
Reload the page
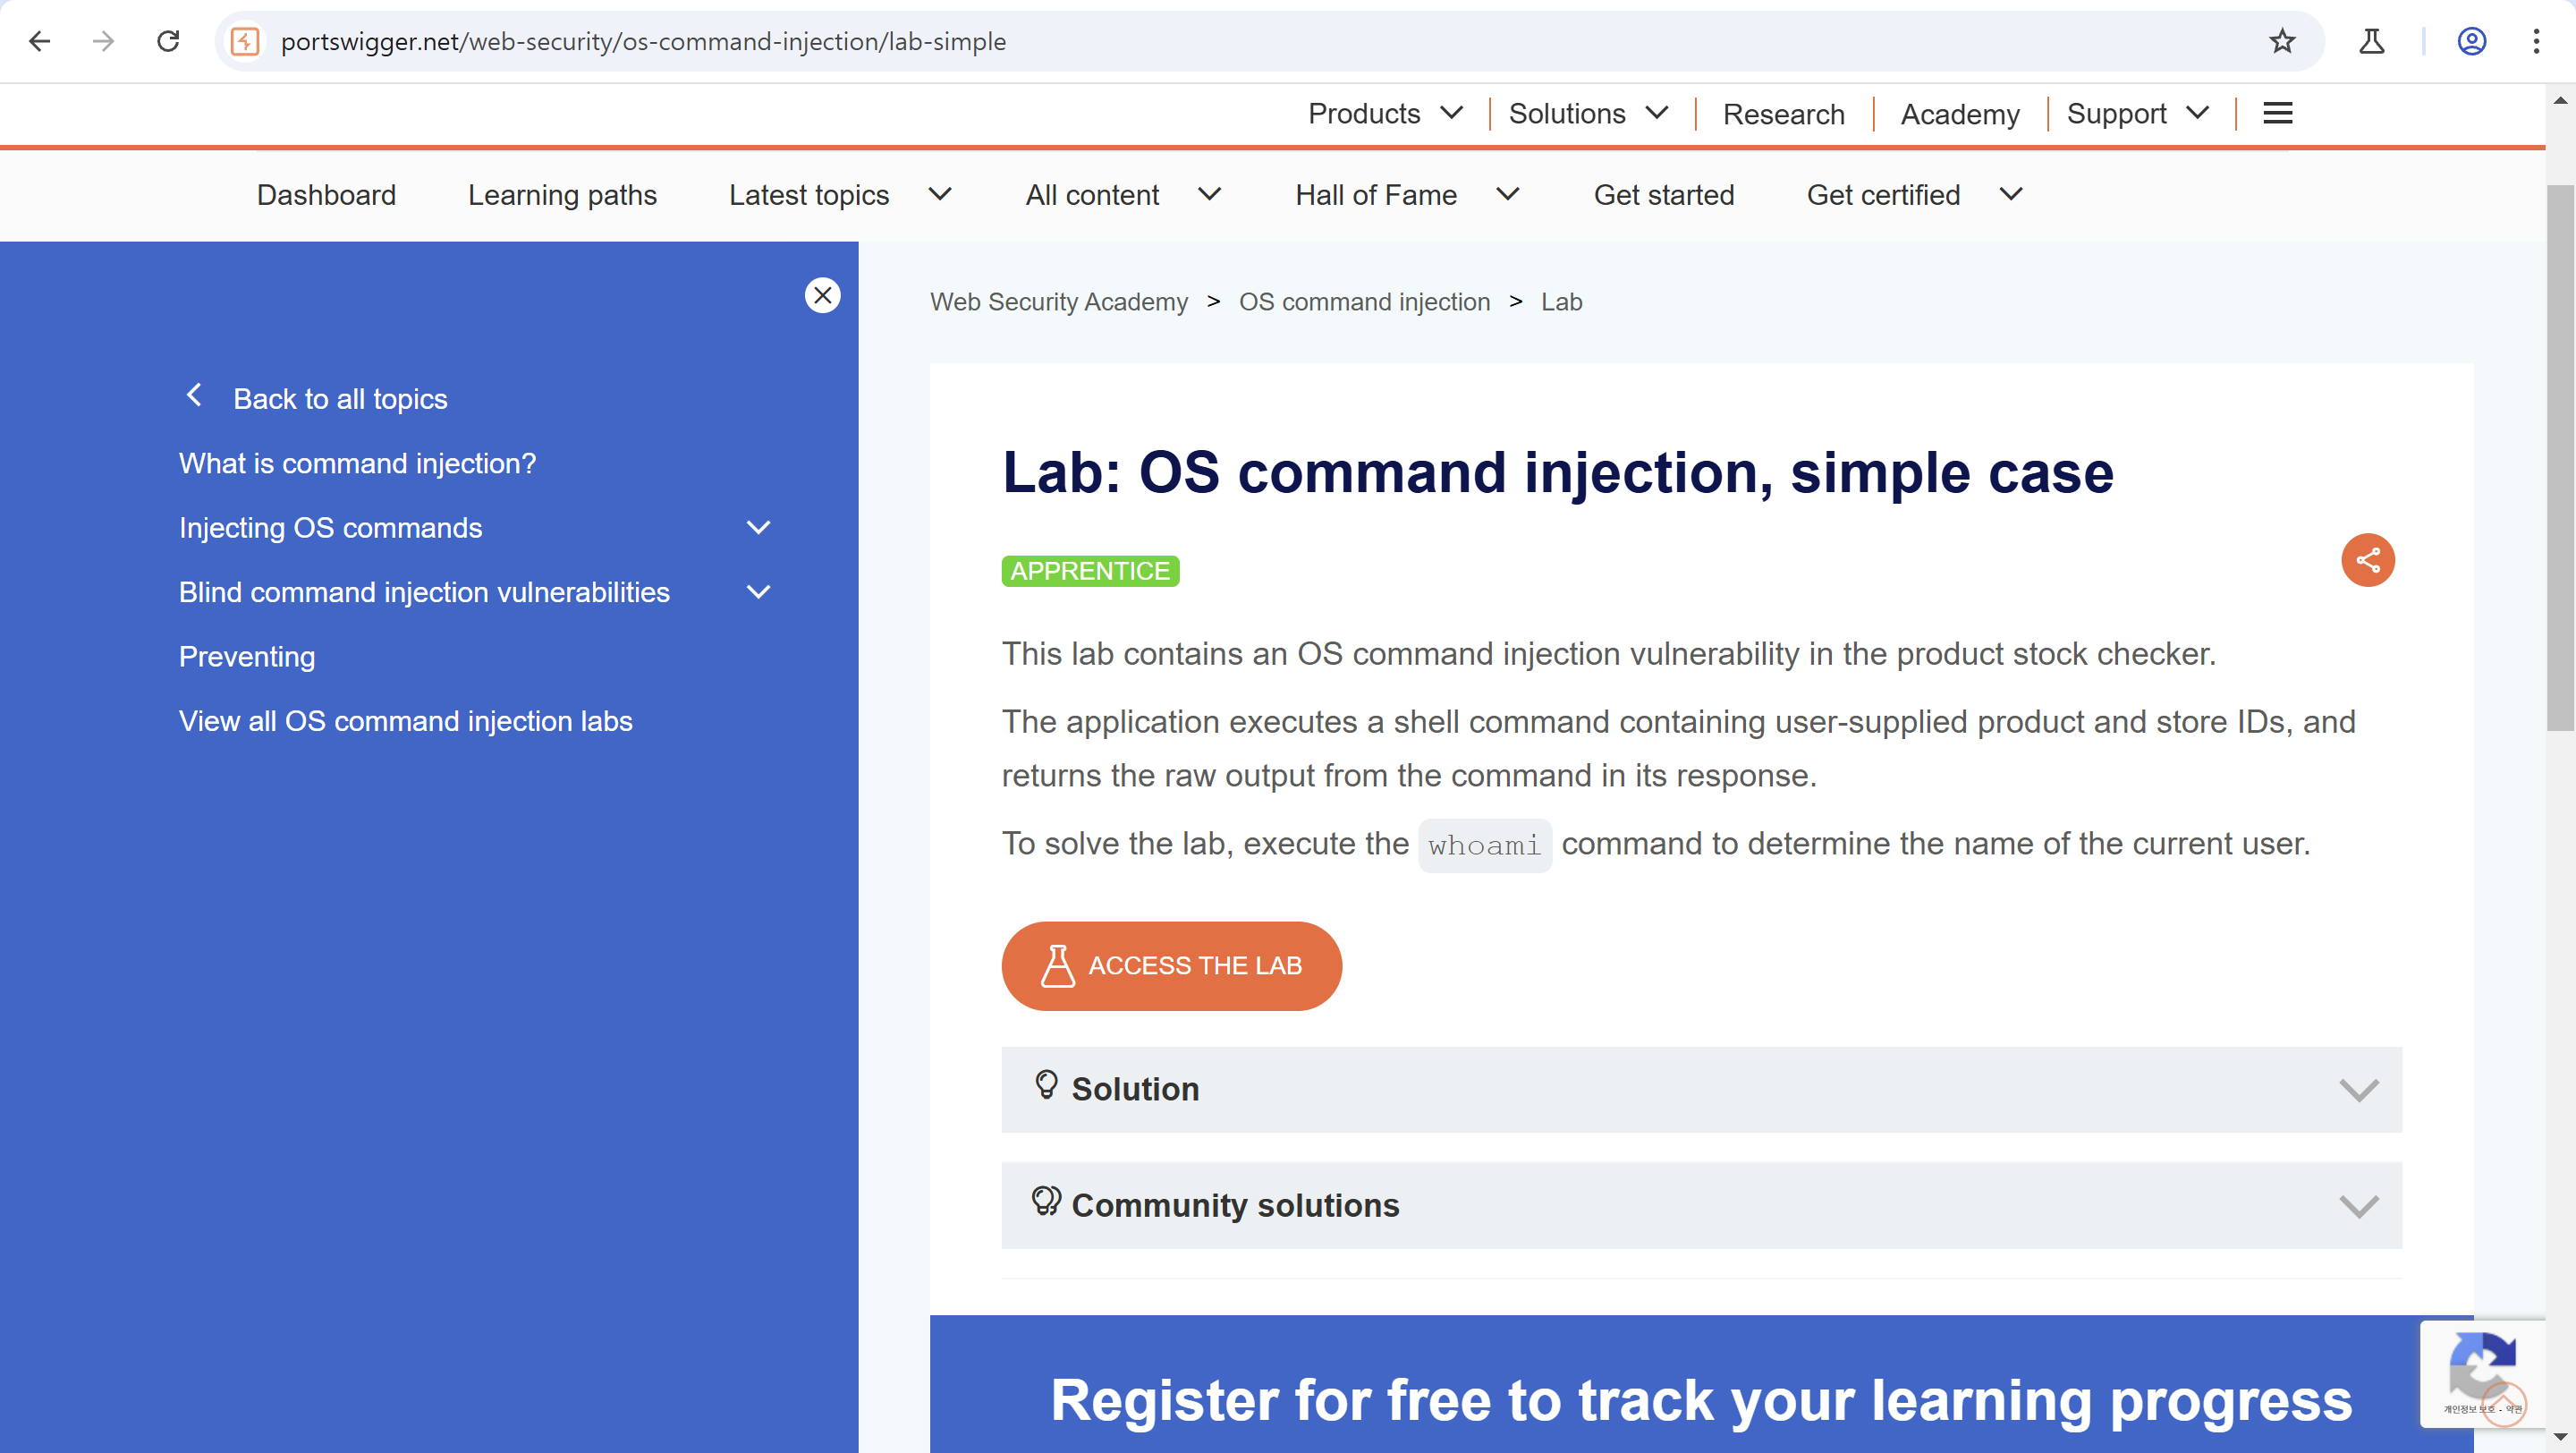[x=168, y=41]
